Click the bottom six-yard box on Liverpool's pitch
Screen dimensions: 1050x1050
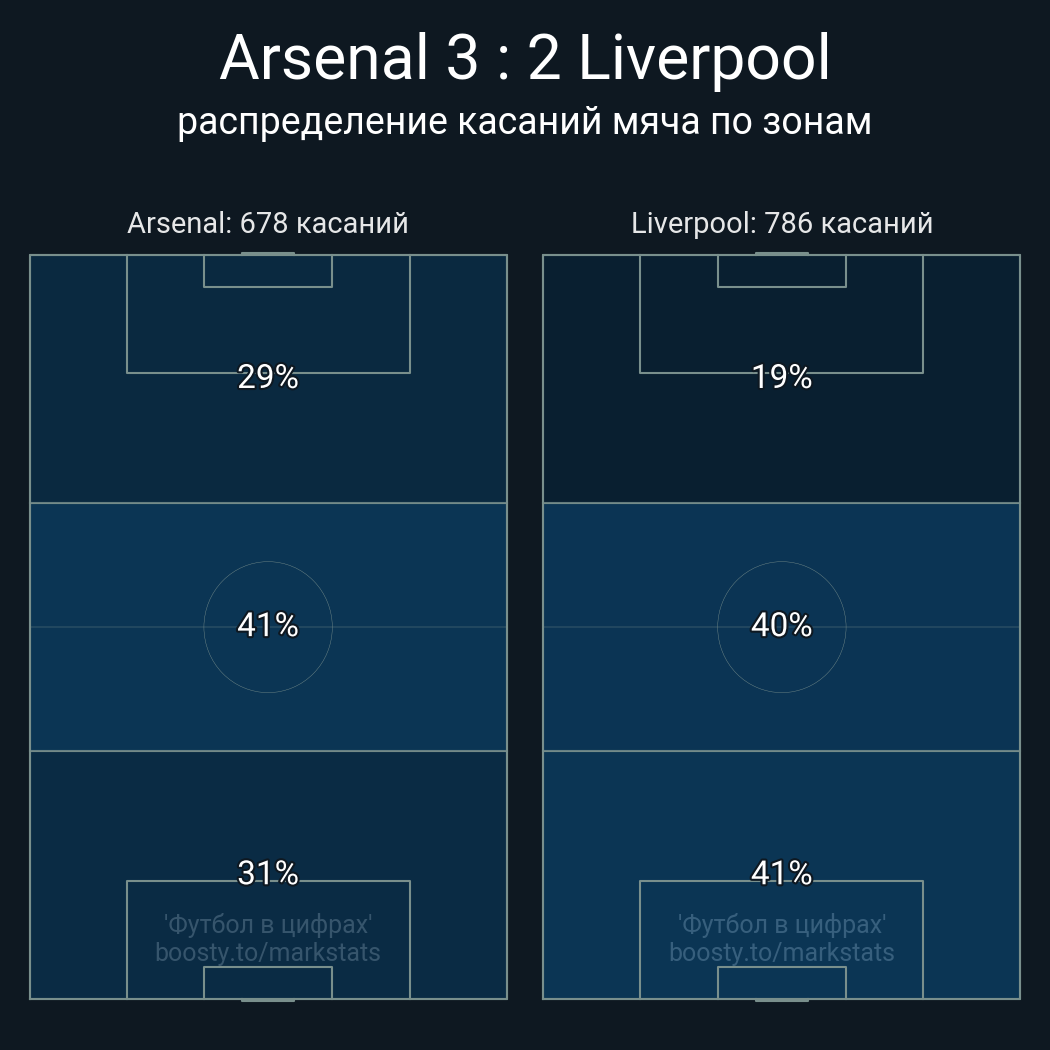[x=782, y=982]
